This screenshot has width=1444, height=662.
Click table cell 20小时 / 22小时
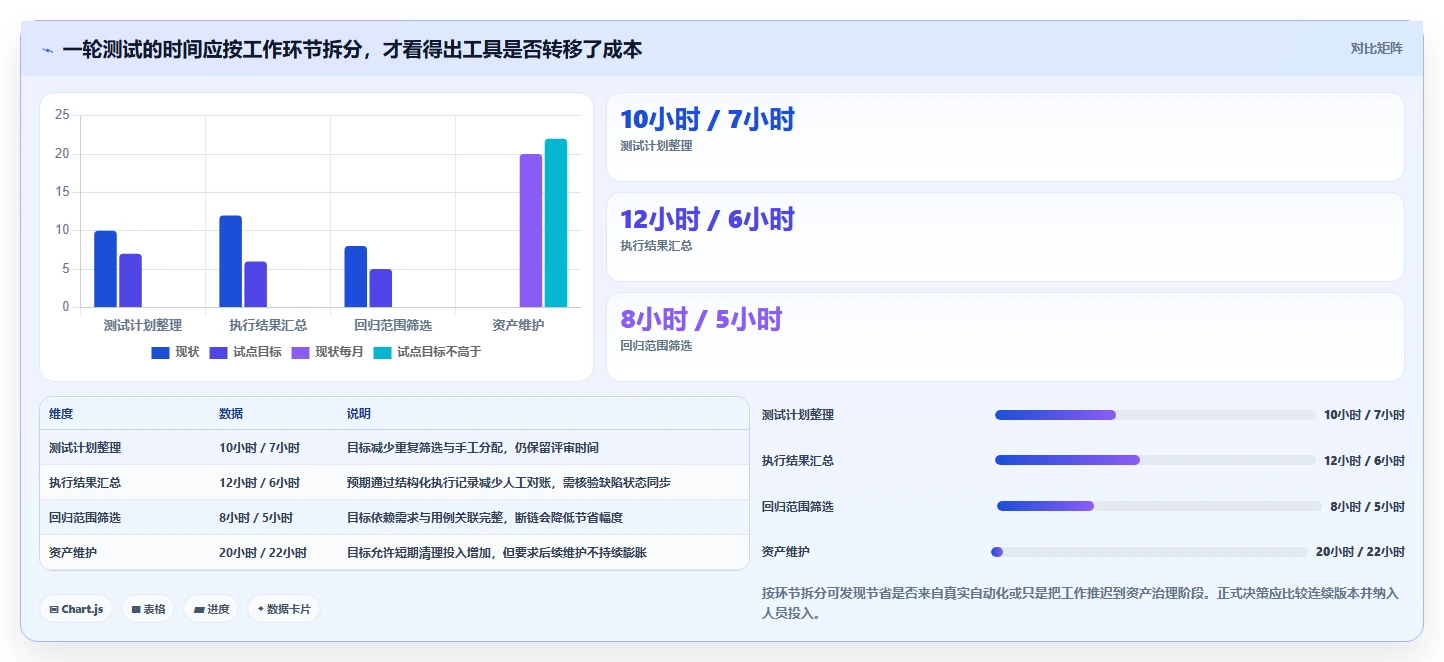263,553
